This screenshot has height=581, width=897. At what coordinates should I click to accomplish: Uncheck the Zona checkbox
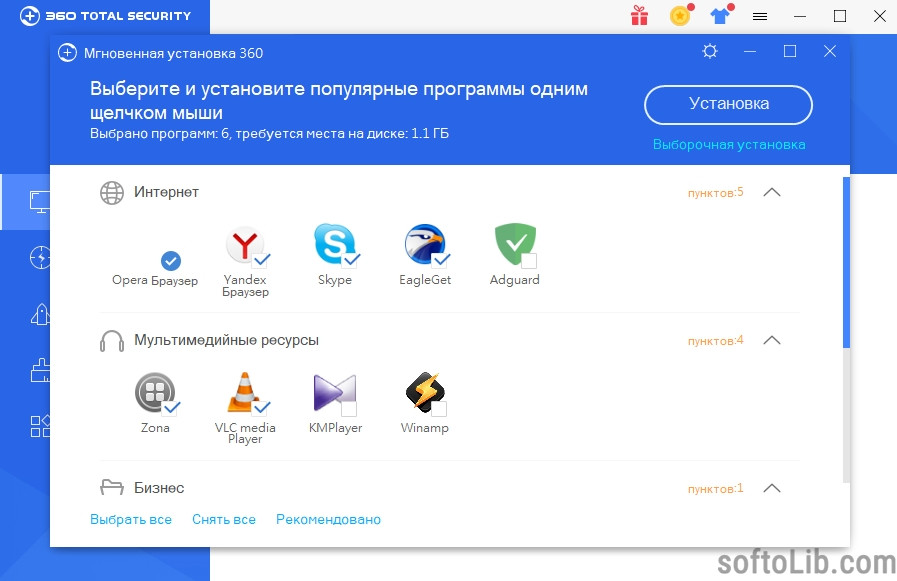pos(170,408)
